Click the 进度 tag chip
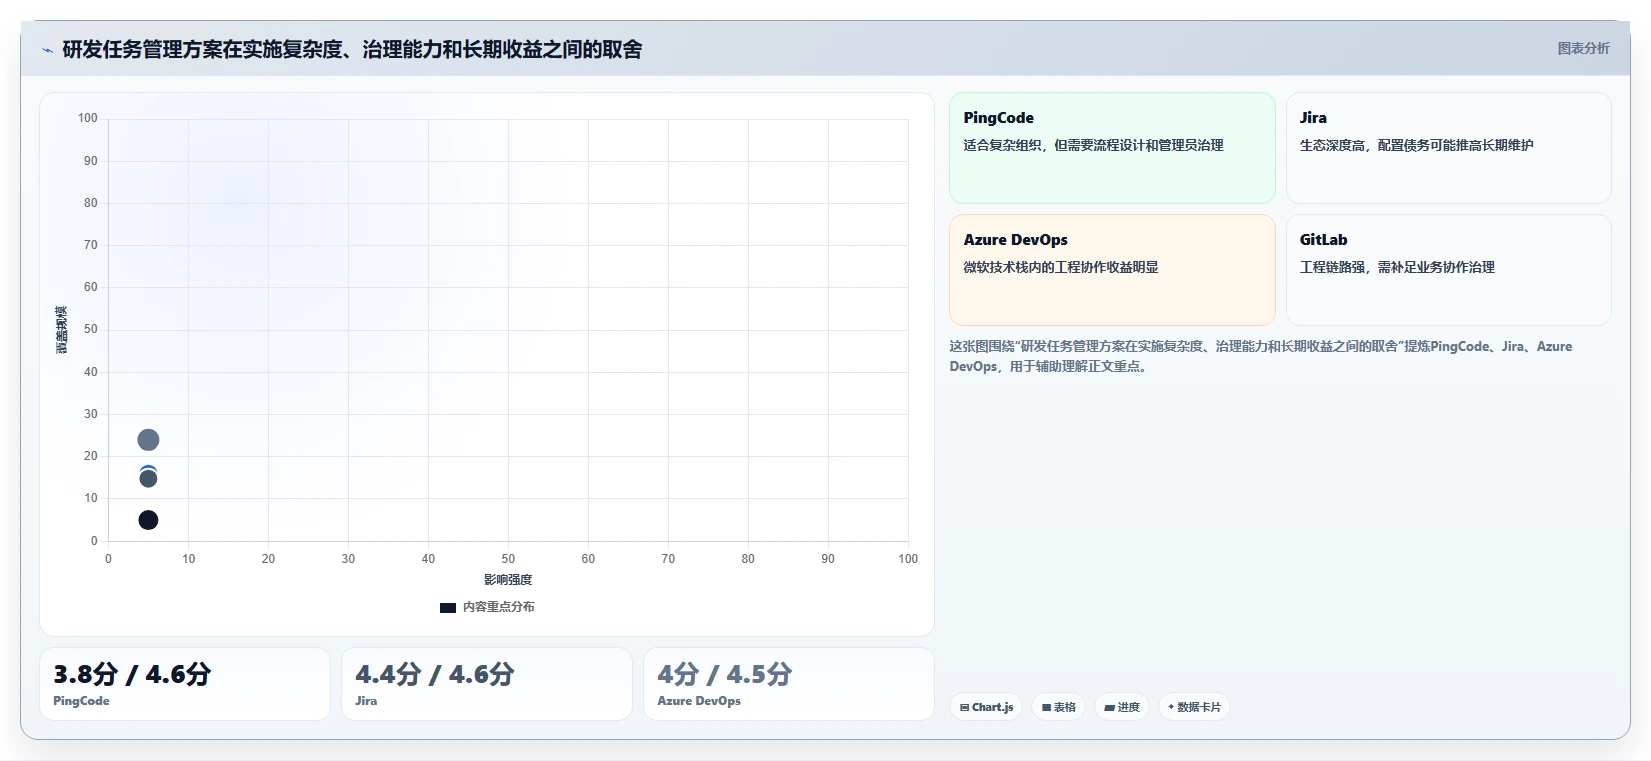 (x=1121, y=707)
